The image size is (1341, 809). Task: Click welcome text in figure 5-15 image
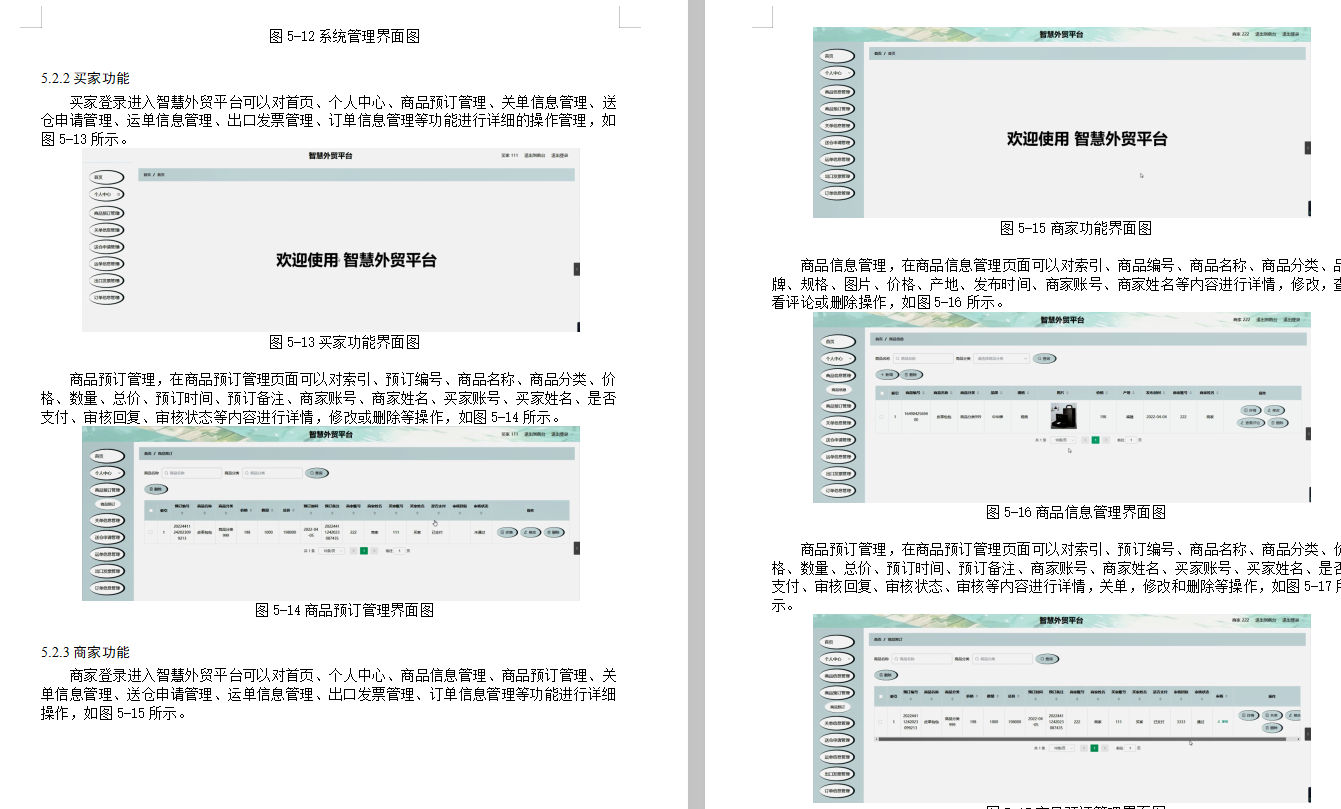coord(1087,139)
